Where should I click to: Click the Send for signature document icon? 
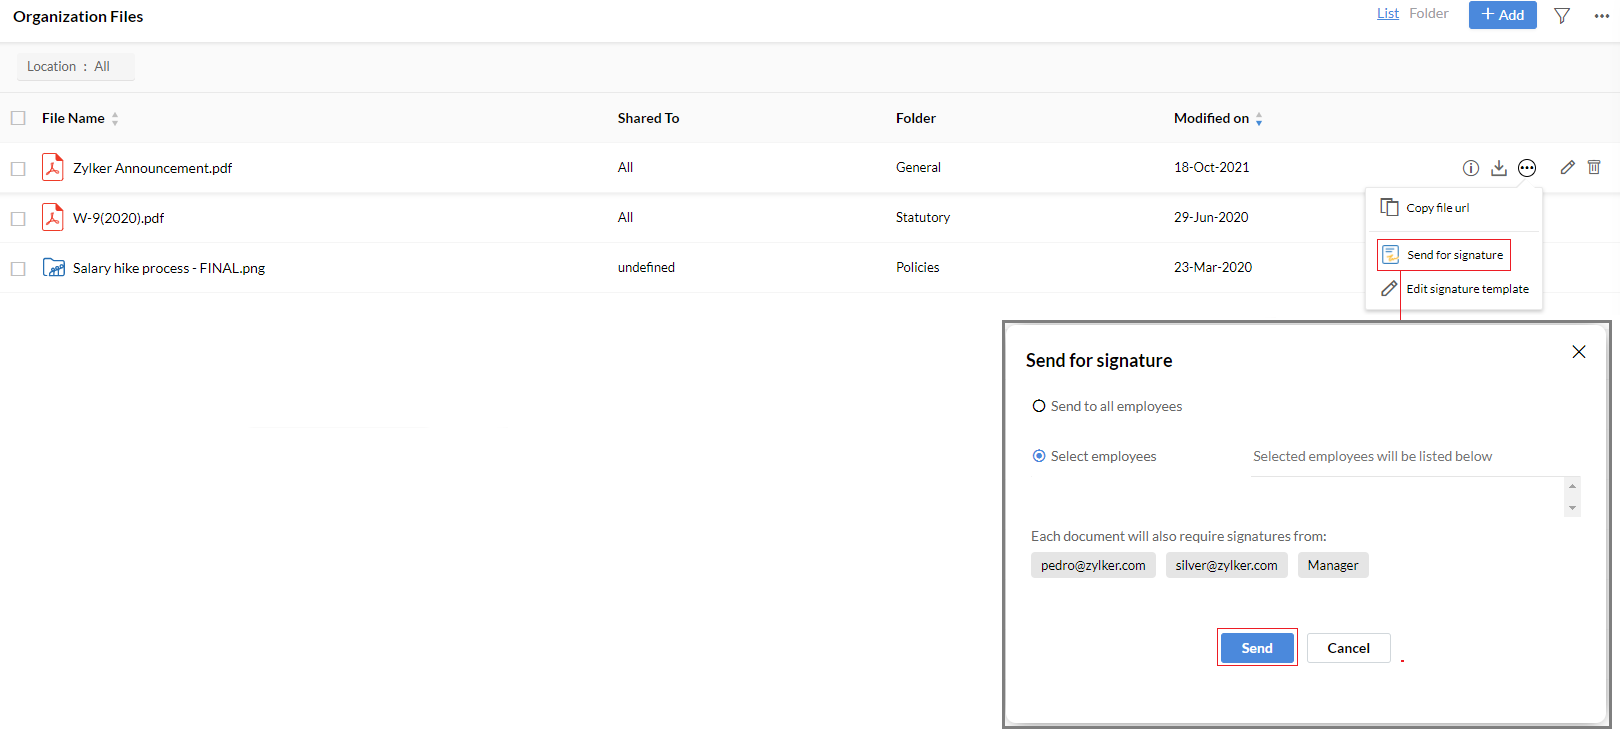coord(1390,255)
